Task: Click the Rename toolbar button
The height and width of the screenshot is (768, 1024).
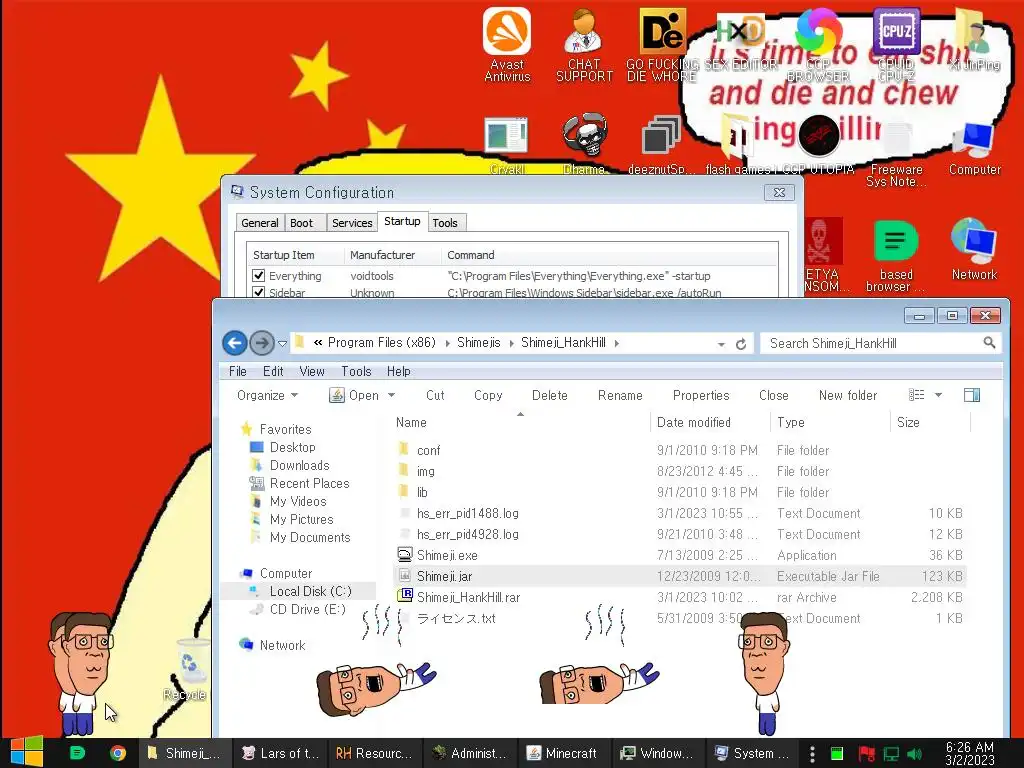Action: (x=620, y=395)
